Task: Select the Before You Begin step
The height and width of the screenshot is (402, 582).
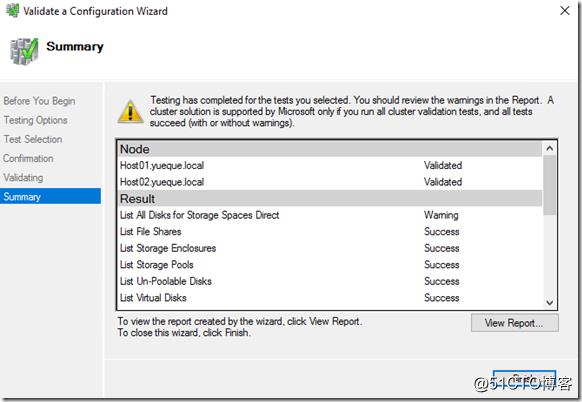Action: (x=39, y=101)
